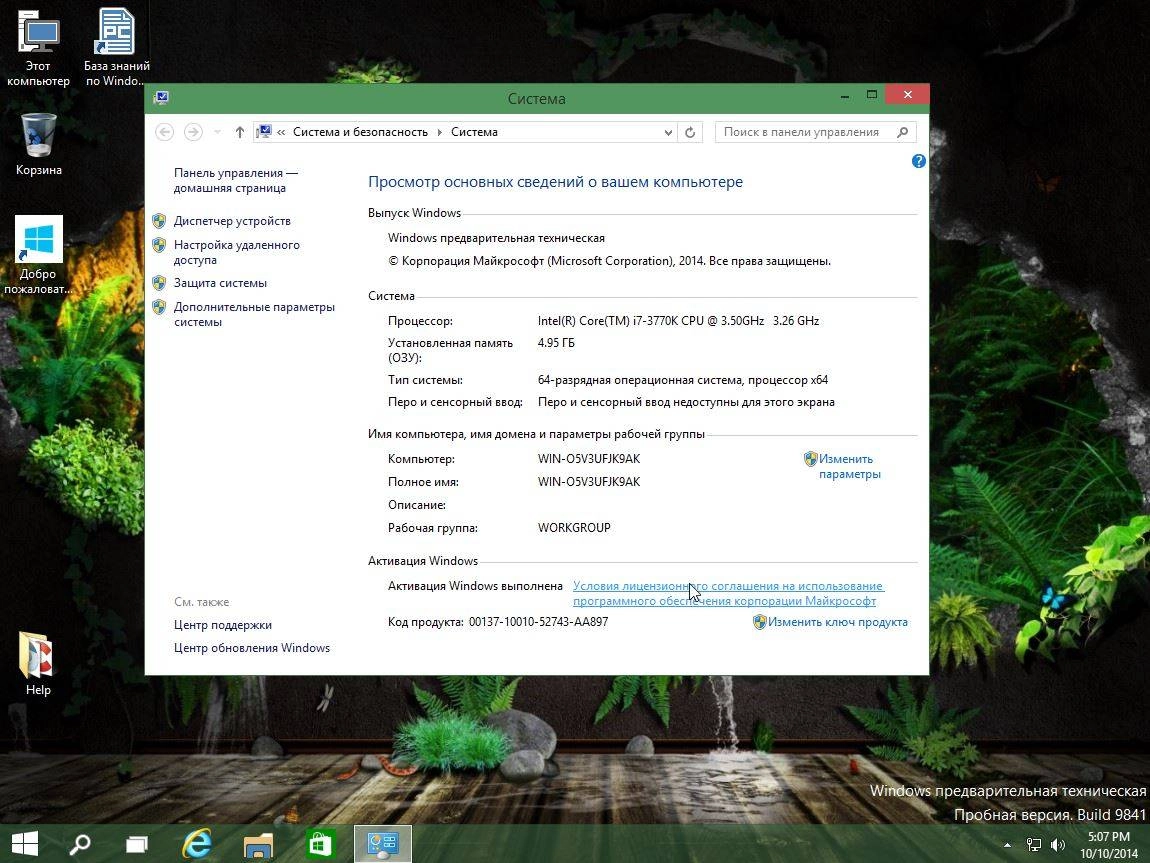Click the Система breadcrumb segment
The width and height of the screenshot is (1150, 863).
pyautogui.click(x=474, y=132)
